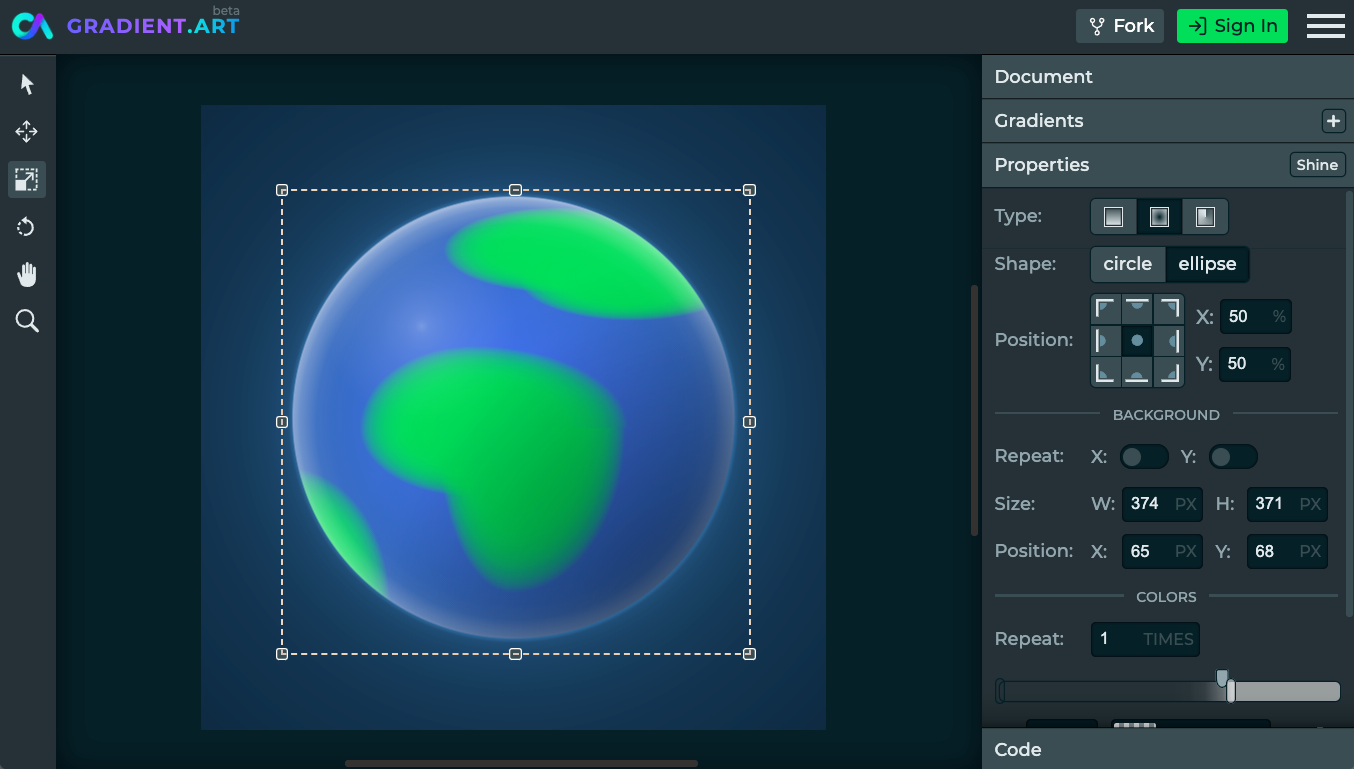This screenshot has height=769, width=1354.
Task: Set gradient type to linear
Action: (x=1113, y=217)
